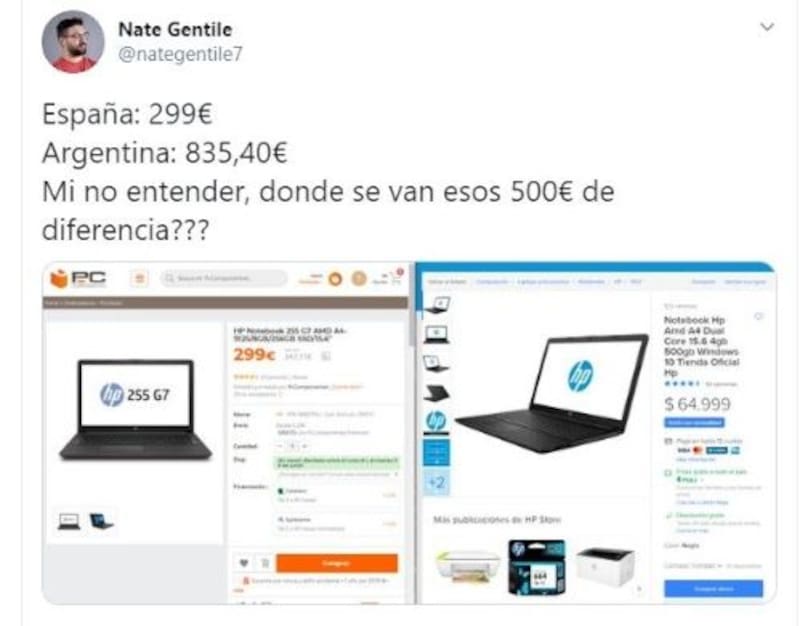Image resolution: width=800 pixels, height=626 pixels.
Task: Select the HP logo thumbnail in the gallery
Action: pyautogui.click(x=436, y=421)
